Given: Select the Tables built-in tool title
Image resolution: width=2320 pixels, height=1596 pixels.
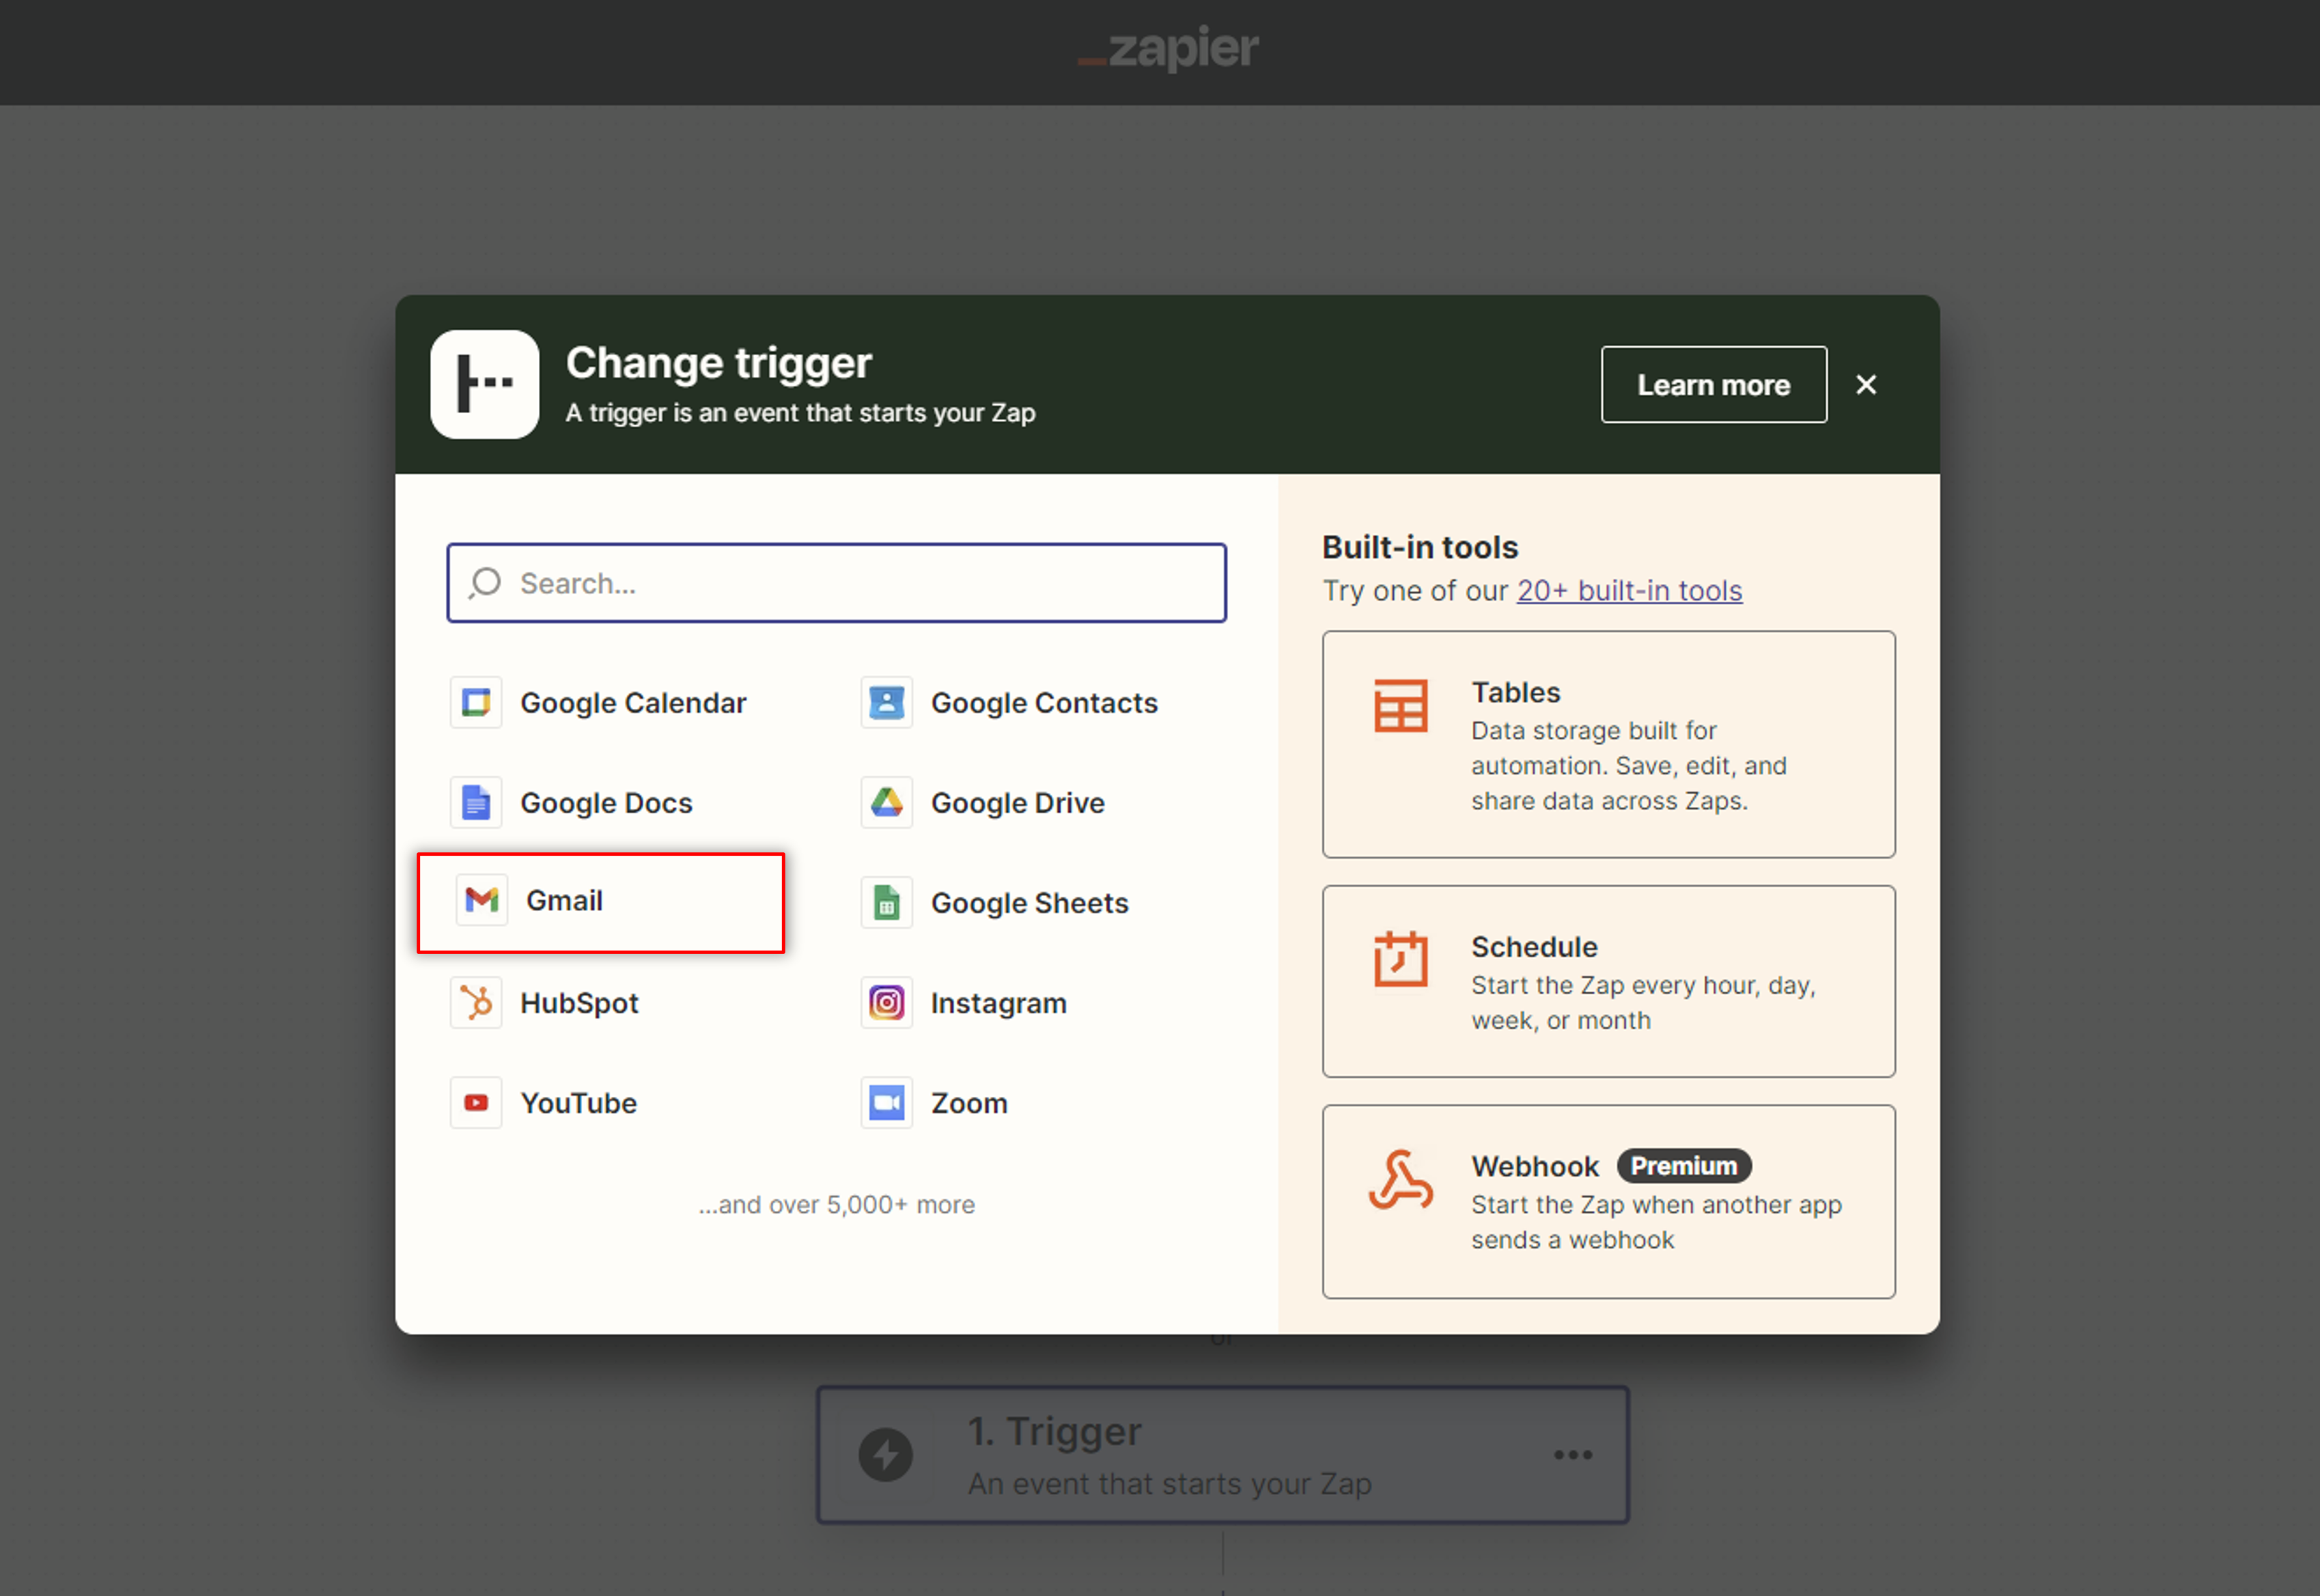Looking at the screenshot, I should 1515,692.
